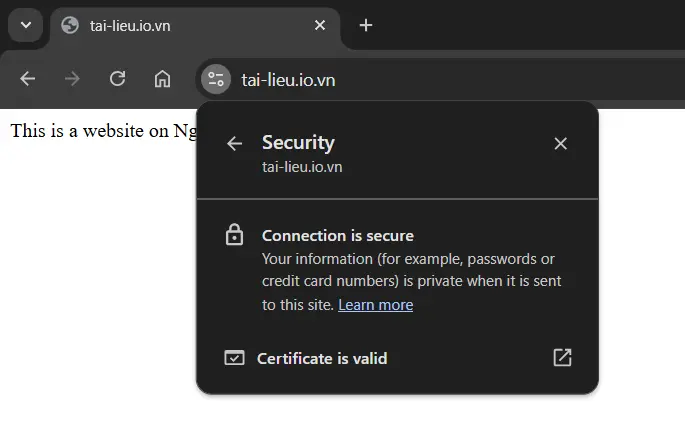
Task: Open a new tab with plus button
Action: (x=366, y=26)
